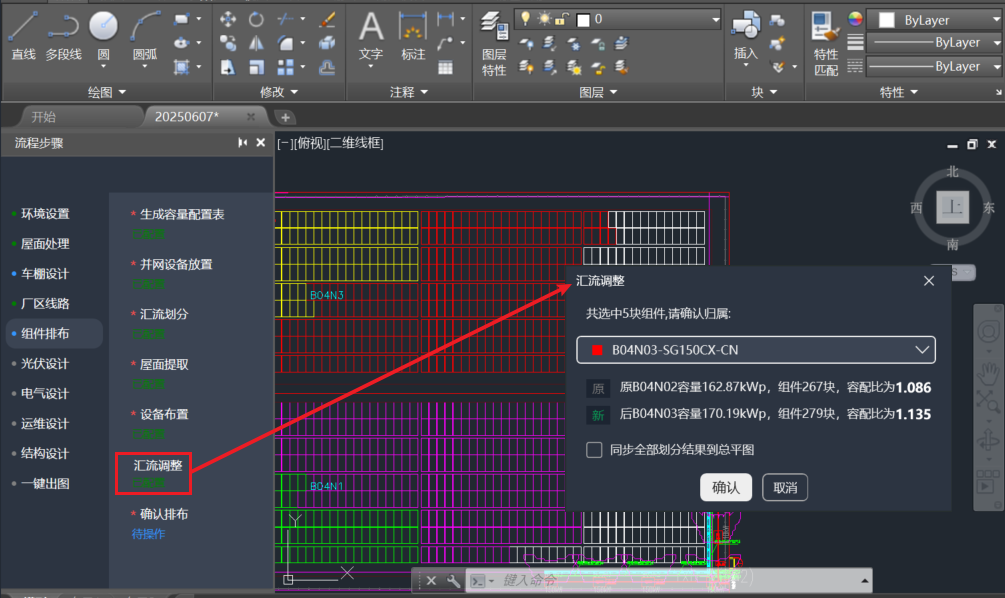
Task: Add a new drawing tab with the plus button
Action: 285,117
